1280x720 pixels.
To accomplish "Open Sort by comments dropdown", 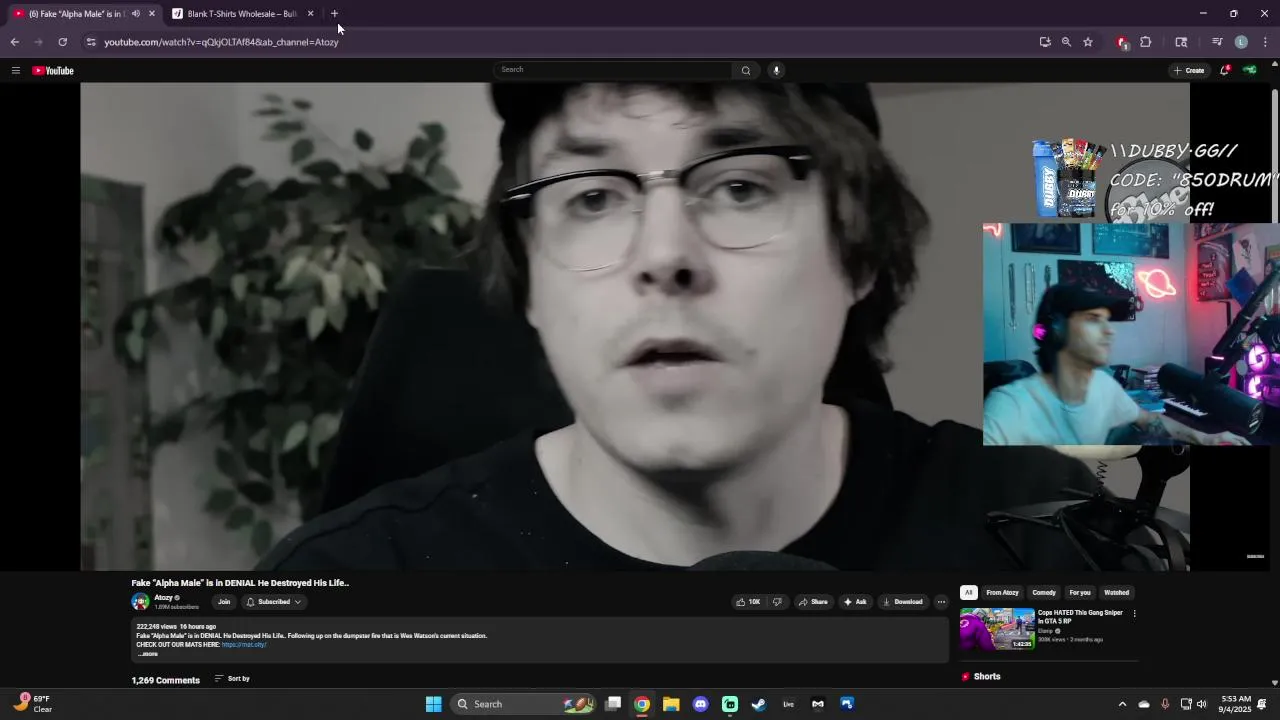I will 232,679.
